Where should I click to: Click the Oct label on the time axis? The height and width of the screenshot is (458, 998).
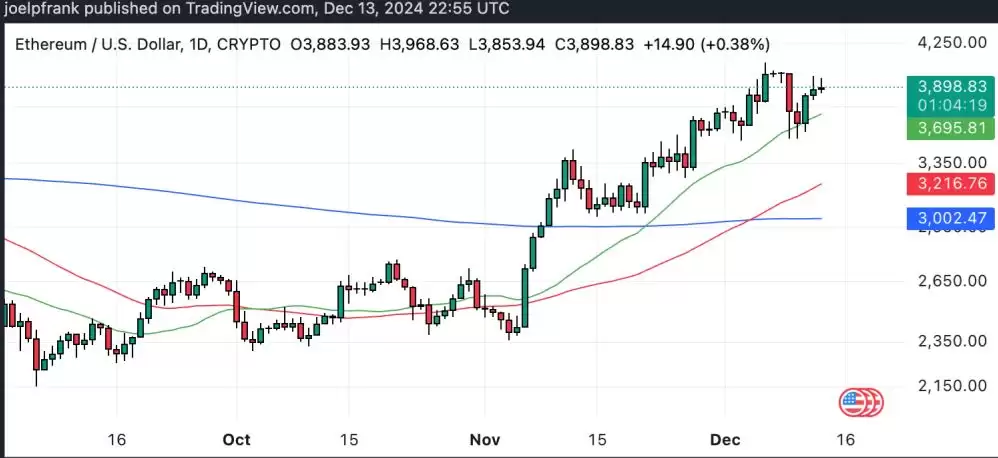(237, 439)
